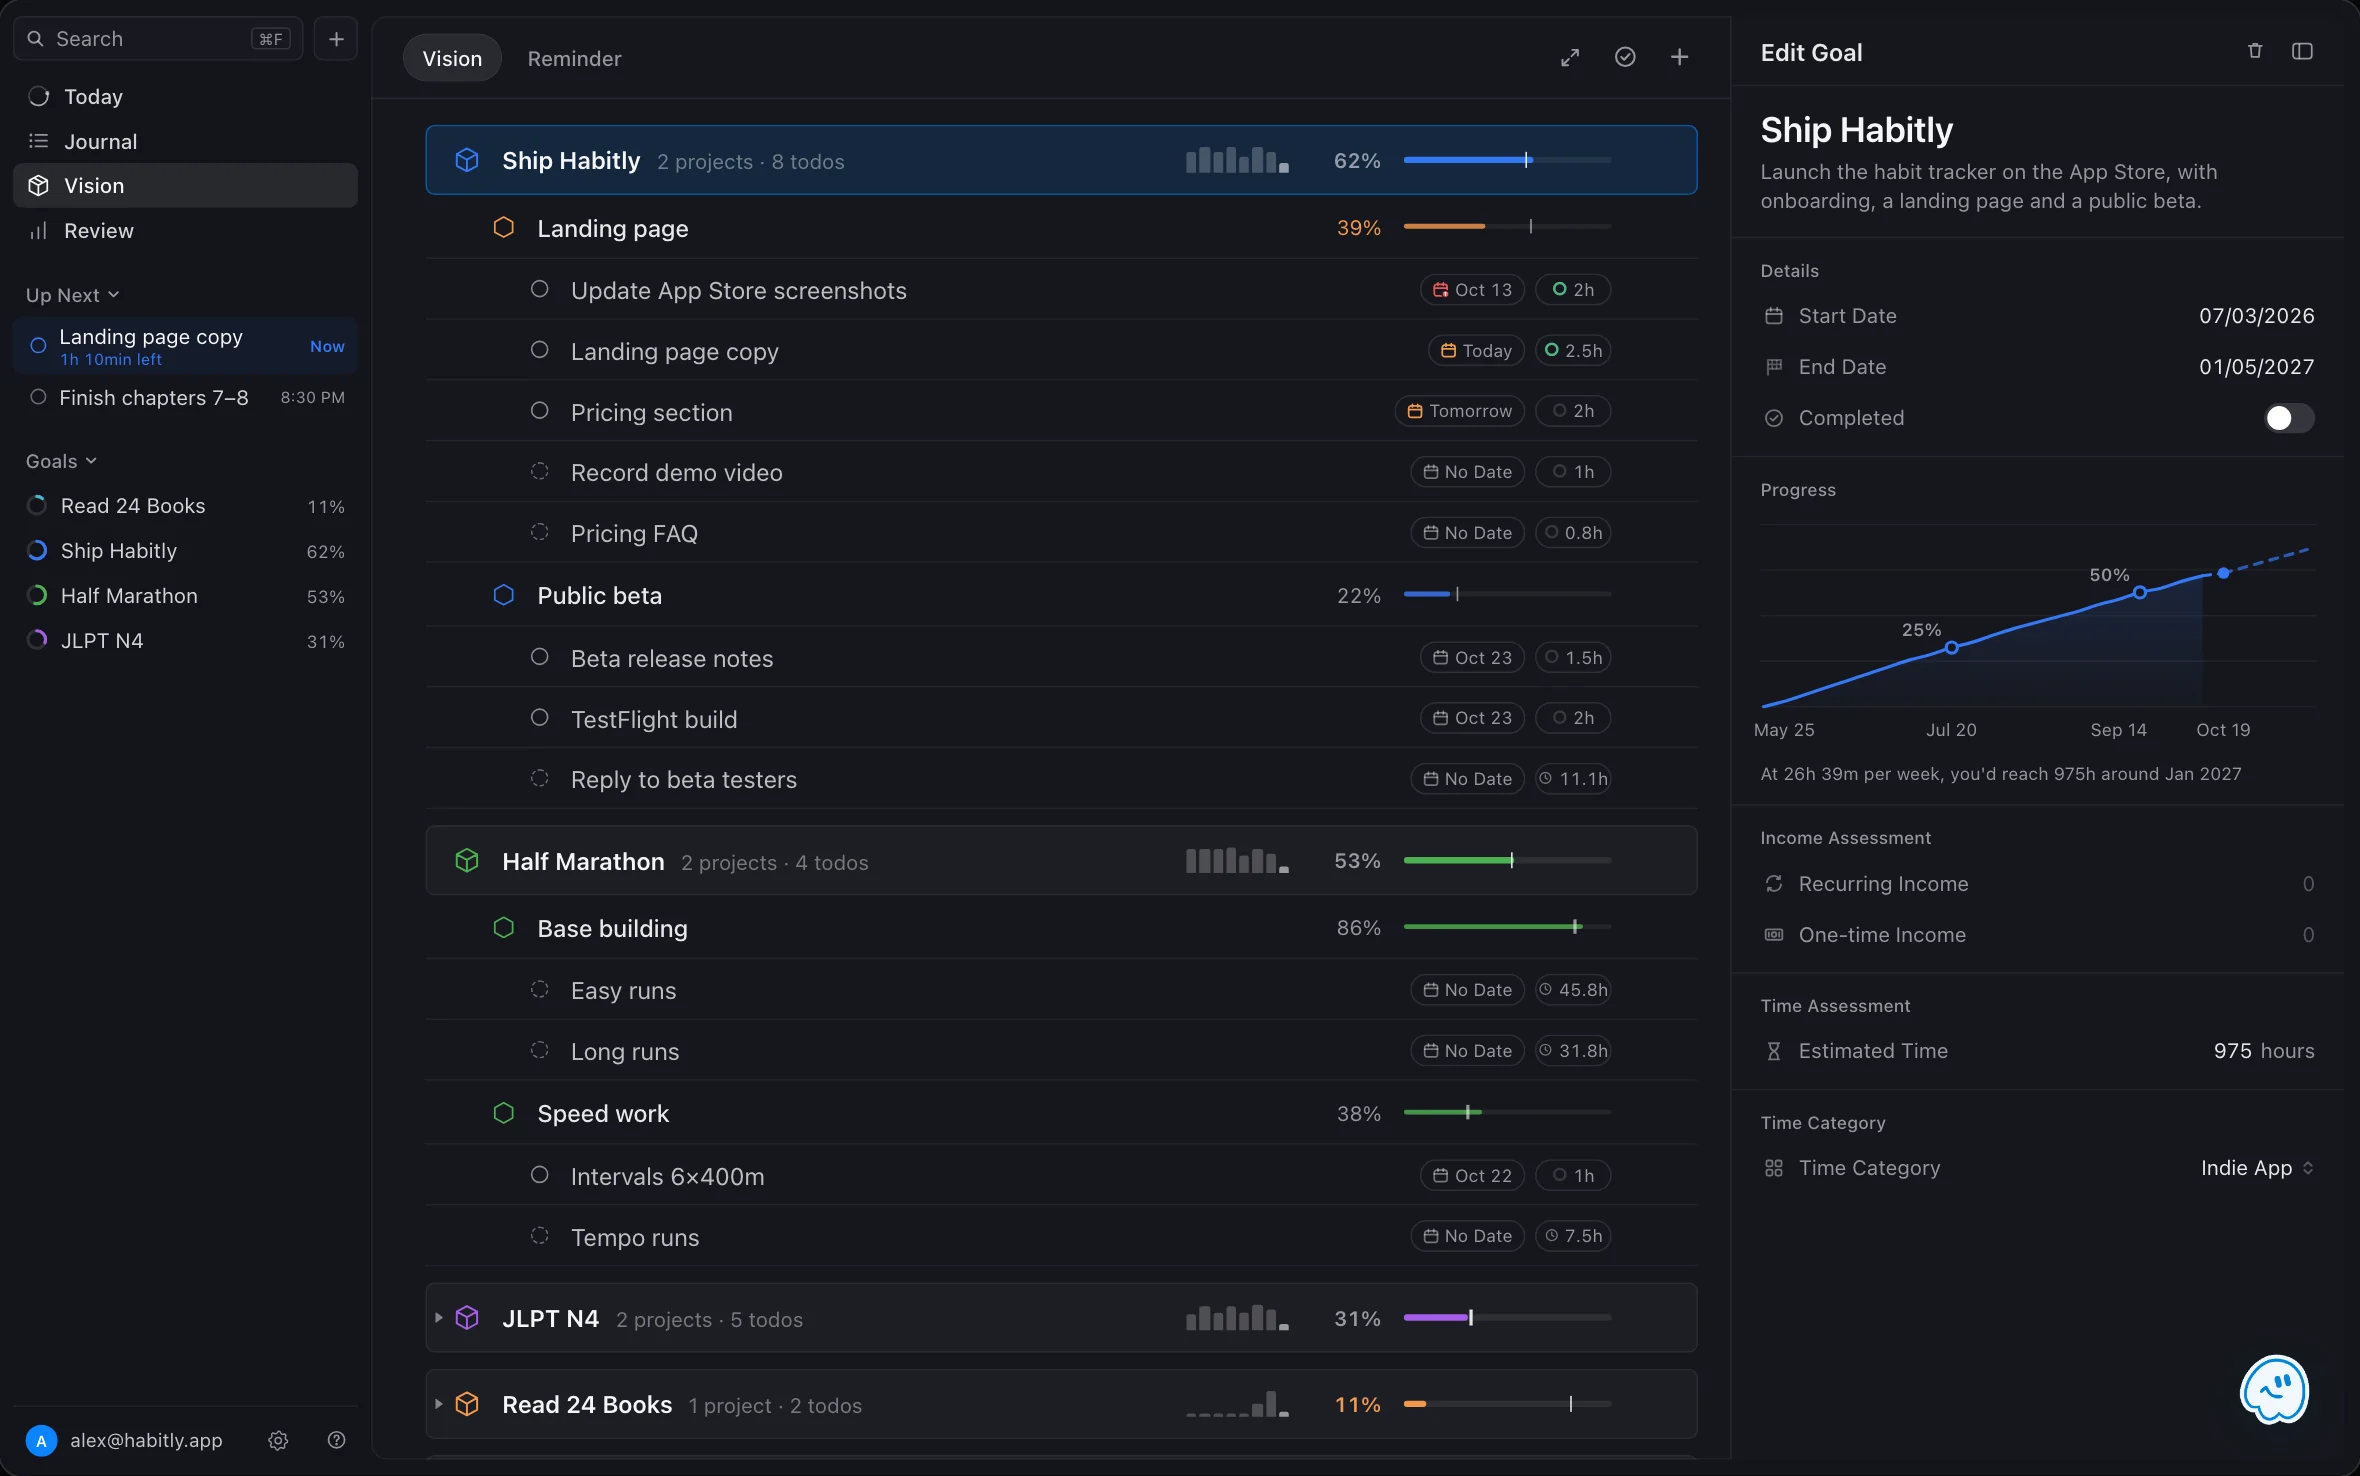The image size is (2360, 1476).
Task: Open settings gear next to alex@habitly.app
Action: pos(278,1440)
